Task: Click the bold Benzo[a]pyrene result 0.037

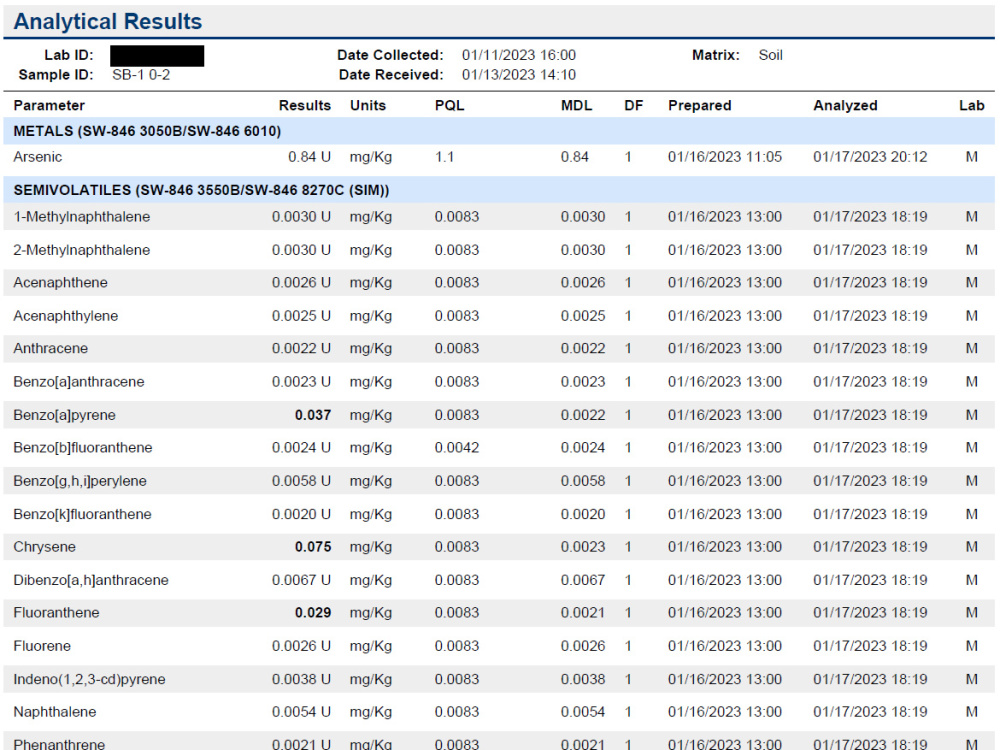Action: (x=313, y=415)
